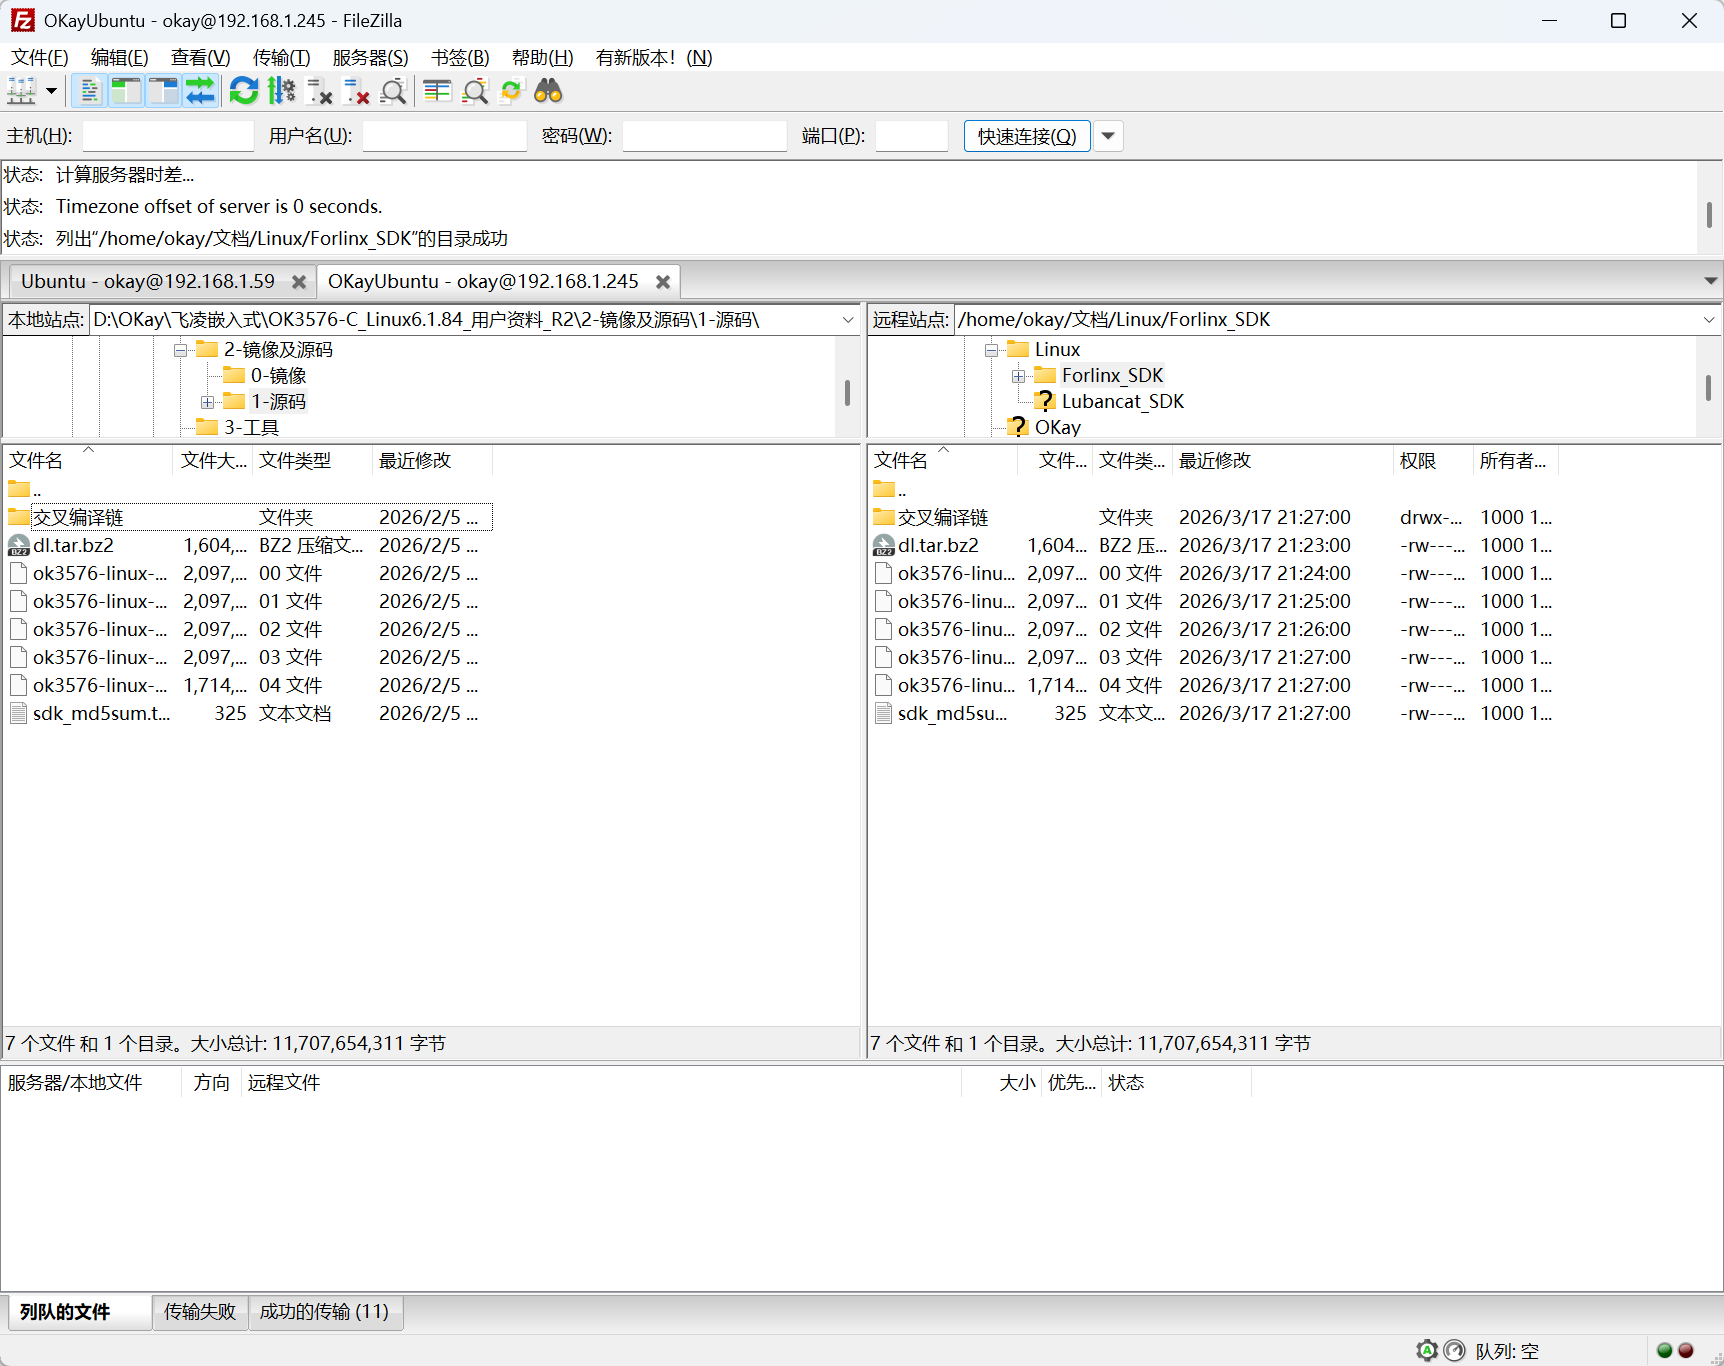
Task: Sort remote files by 权限 column
Action: pos(1432,461)
